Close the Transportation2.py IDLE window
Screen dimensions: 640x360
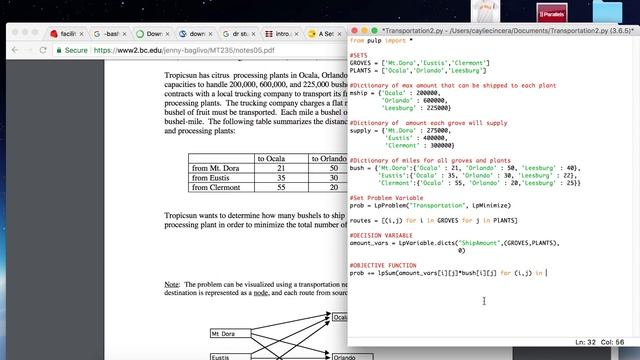354,31
